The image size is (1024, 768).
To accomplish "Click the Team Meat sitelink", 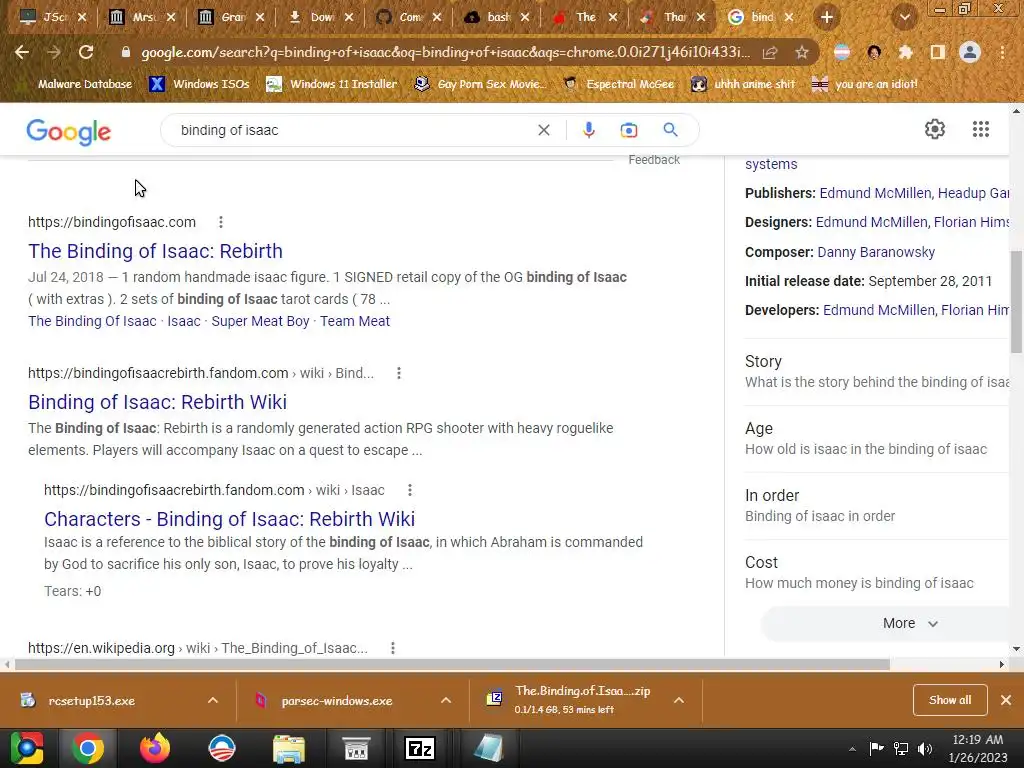I will [x=355, y=321].
